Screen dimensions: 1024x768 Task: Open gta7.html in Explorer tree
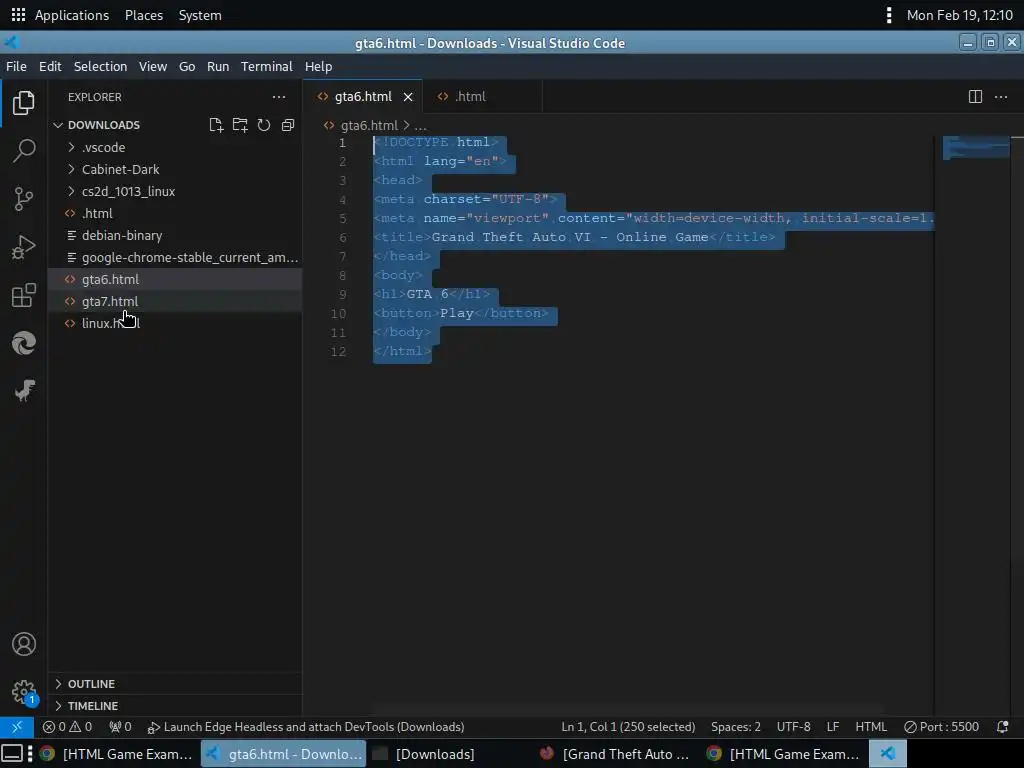174,301
